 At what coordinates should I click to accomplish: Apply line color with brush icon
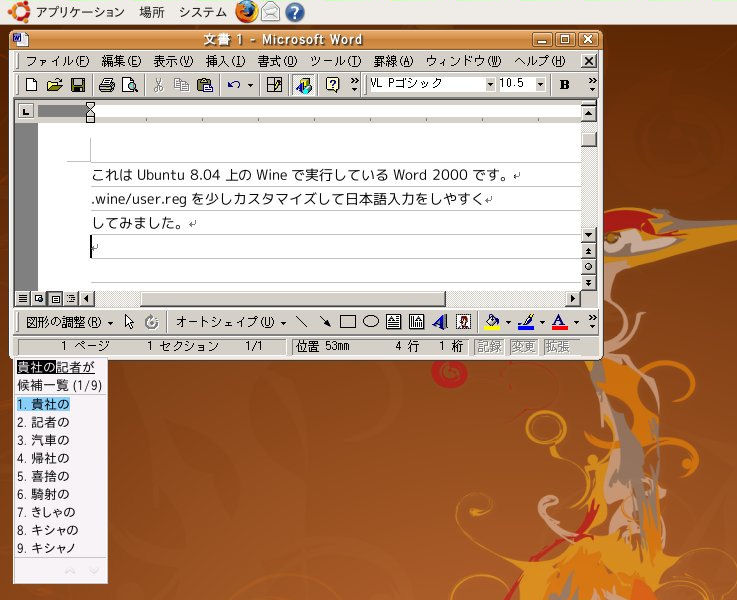click(526, 322)
